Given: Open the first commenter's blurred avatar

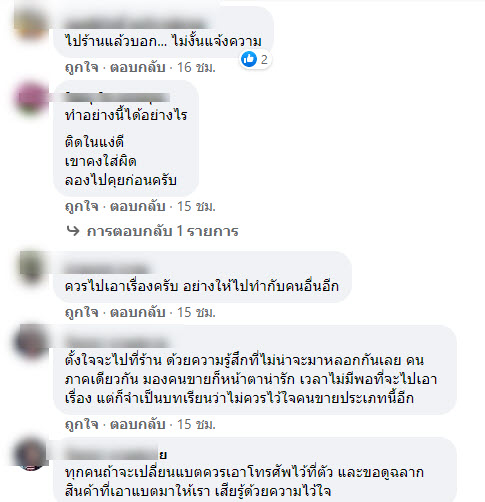Looking at the screenshot, I should tap(31, 23).
